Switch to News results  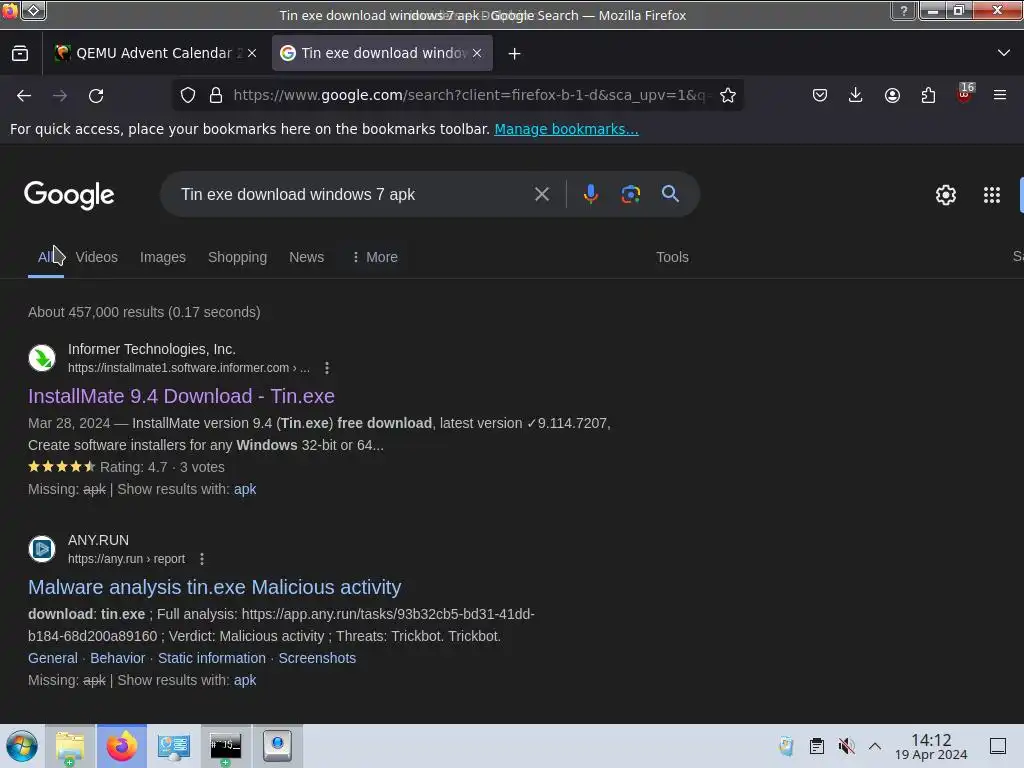click(x=306, y=257)
